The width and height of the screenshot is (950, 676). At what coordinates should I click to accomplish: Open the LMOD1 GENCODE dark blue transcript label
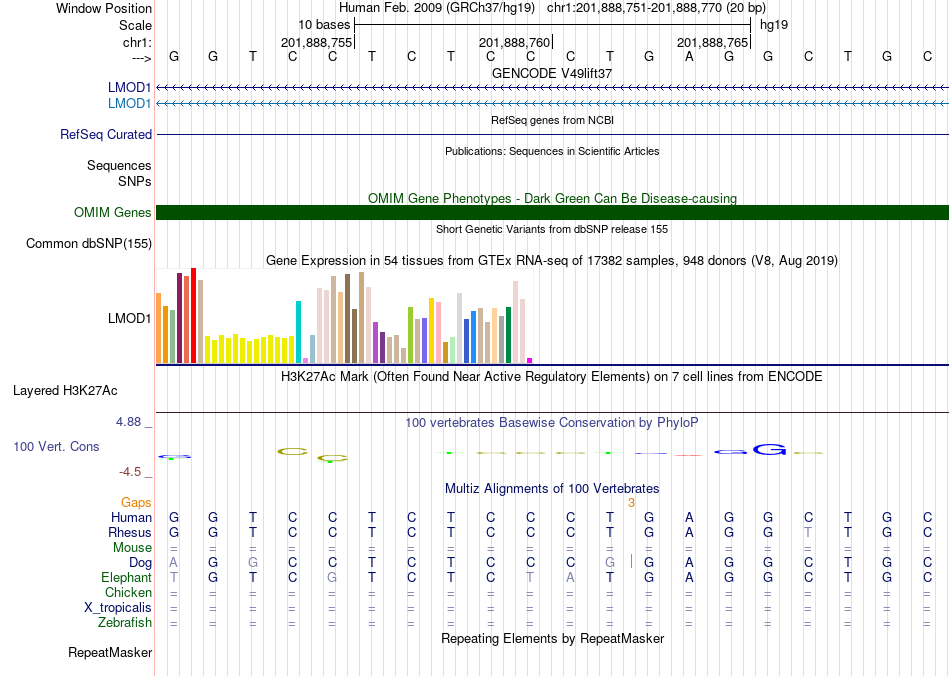[x=129, y=88]
